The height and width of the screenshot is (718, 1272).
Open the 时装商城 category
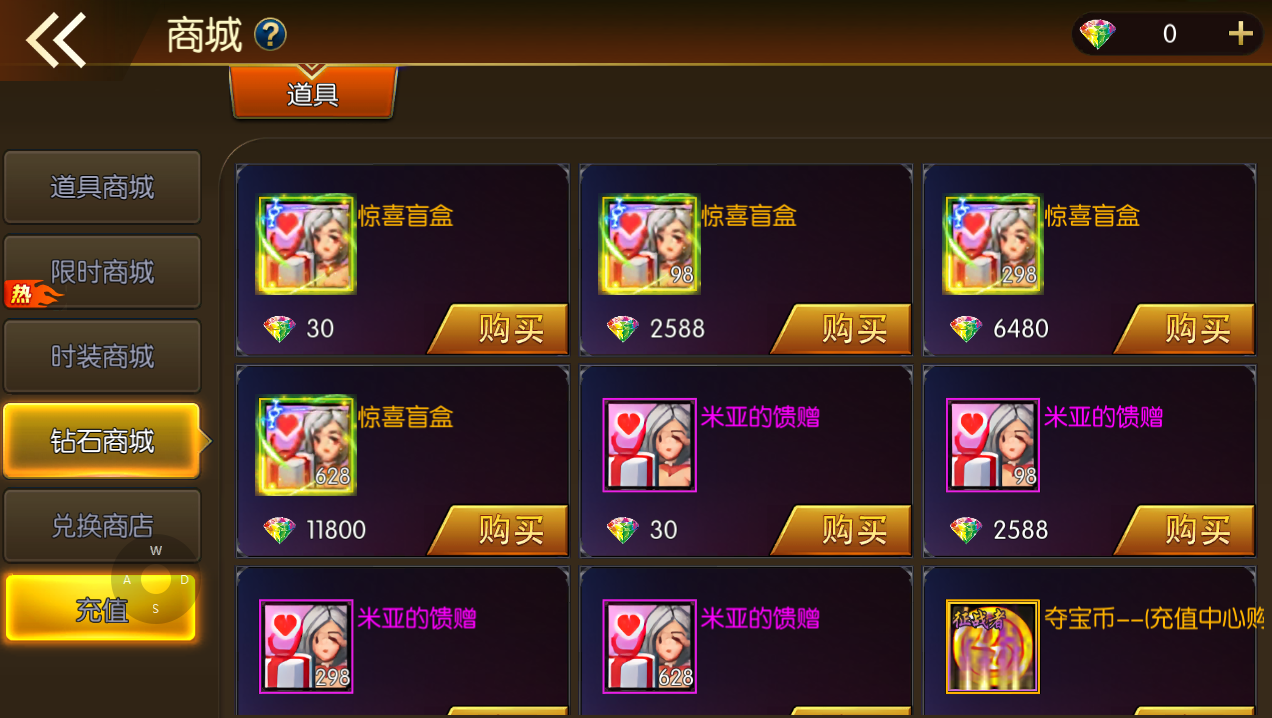pyautogui.click(x=102, y=357)
